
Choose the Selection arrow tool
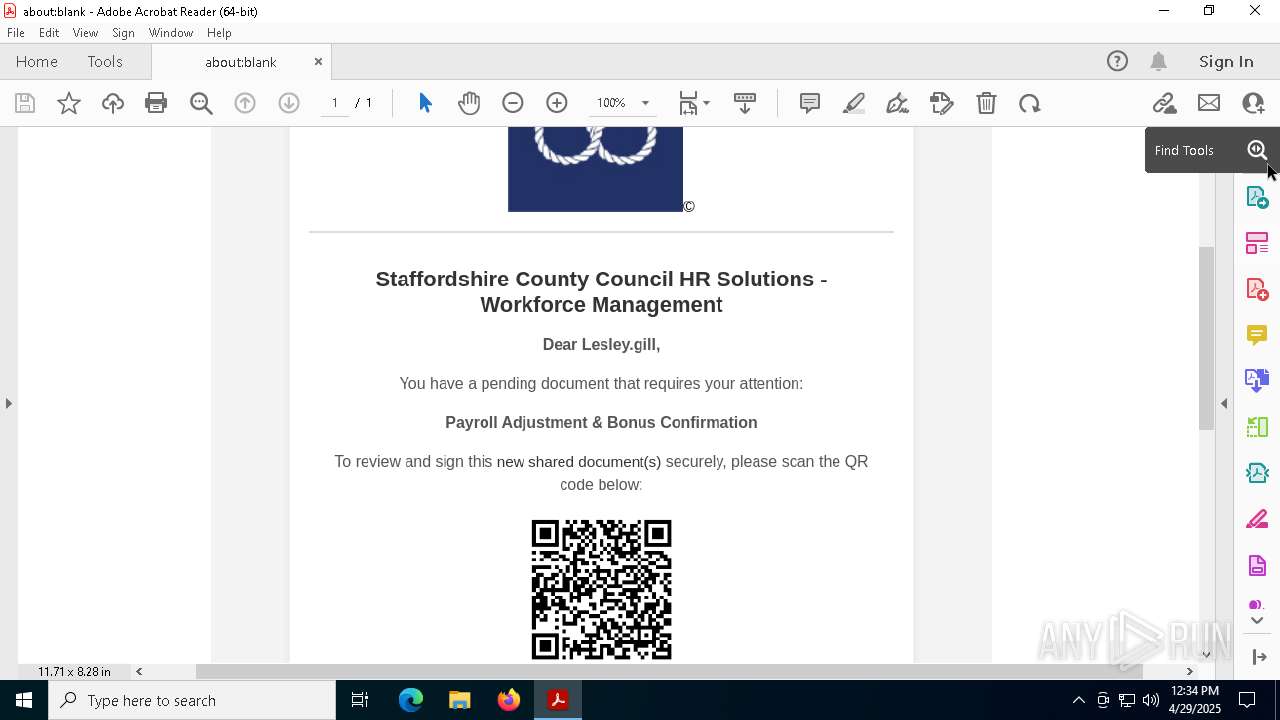click(x=425, y=103)
